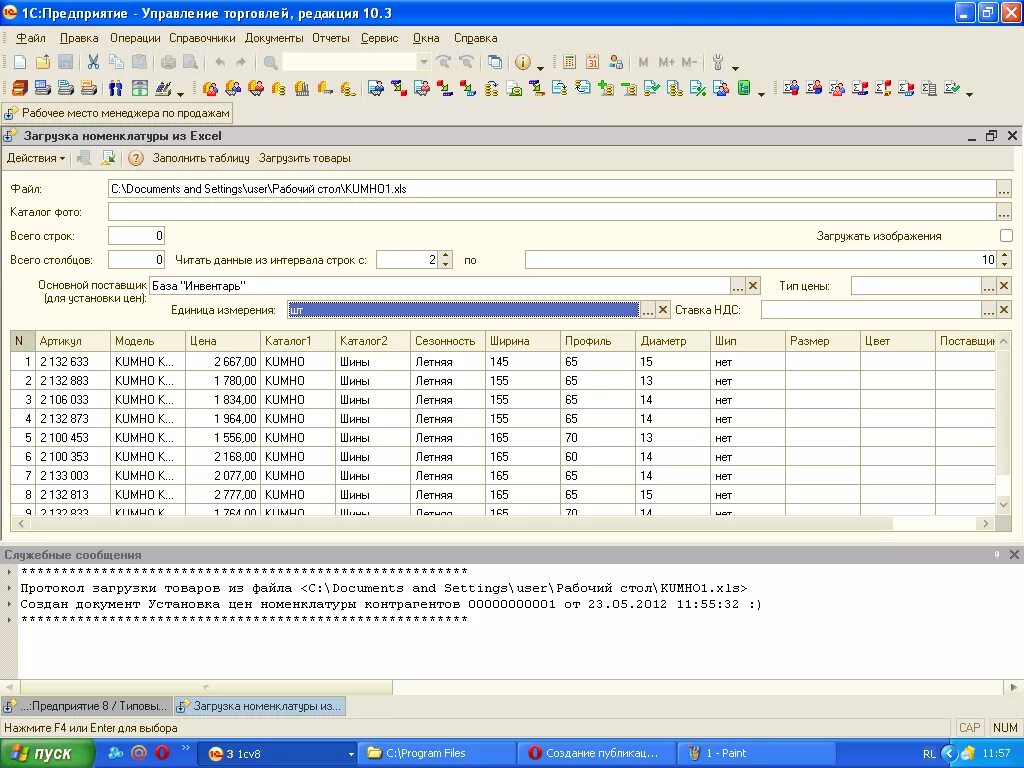The image size is (1024, 768).
Task: Open the Calculator icon
Action: 569,62
